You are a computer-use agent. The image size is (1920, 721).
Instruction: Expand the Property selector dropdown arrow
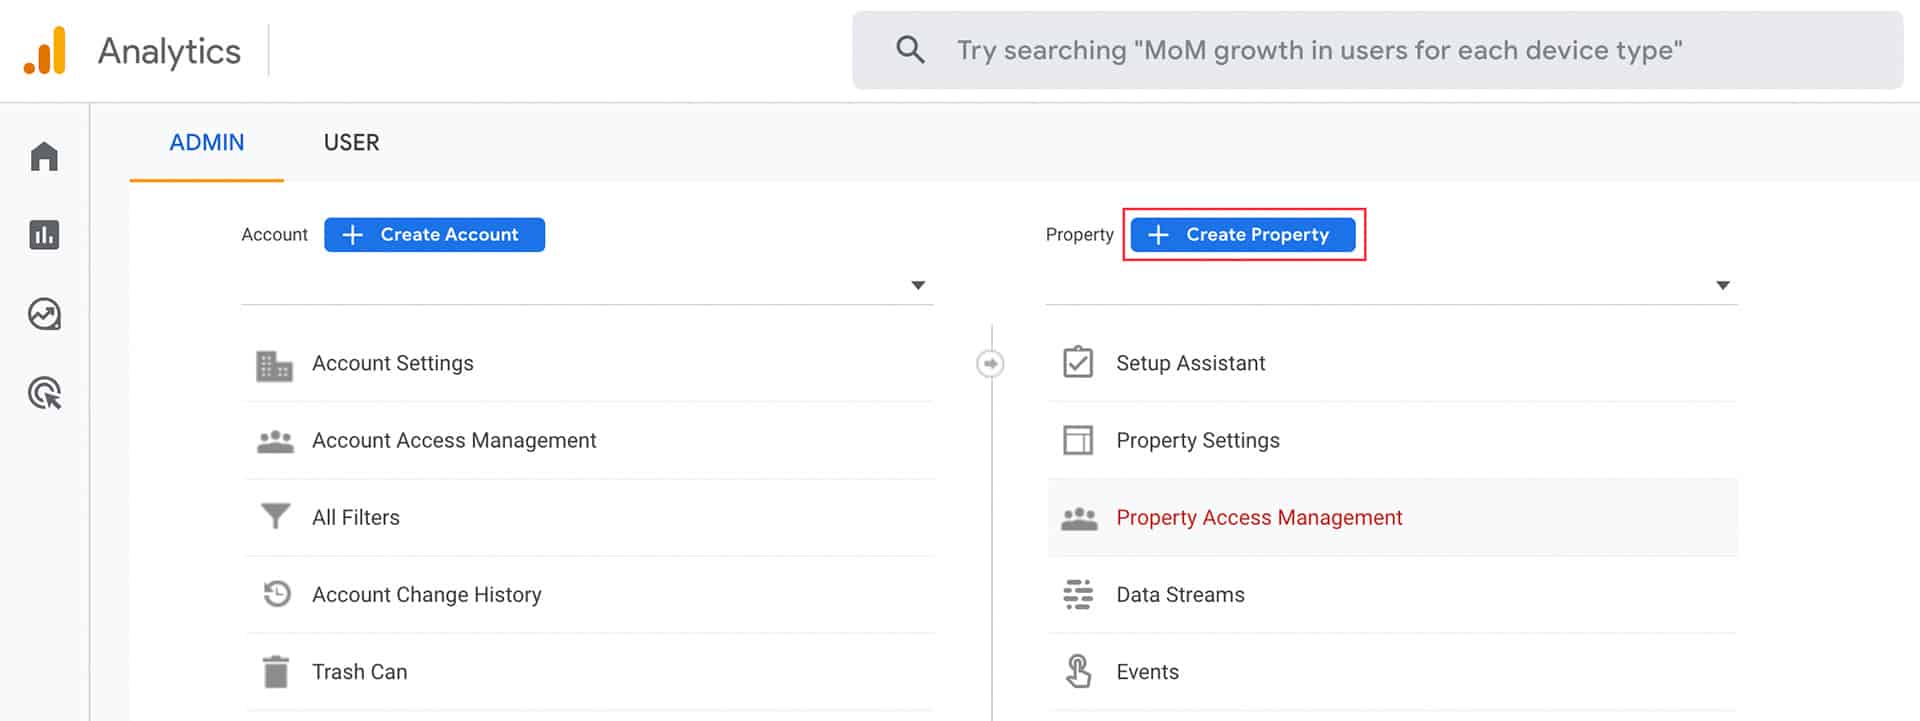tap(1723, 286)
